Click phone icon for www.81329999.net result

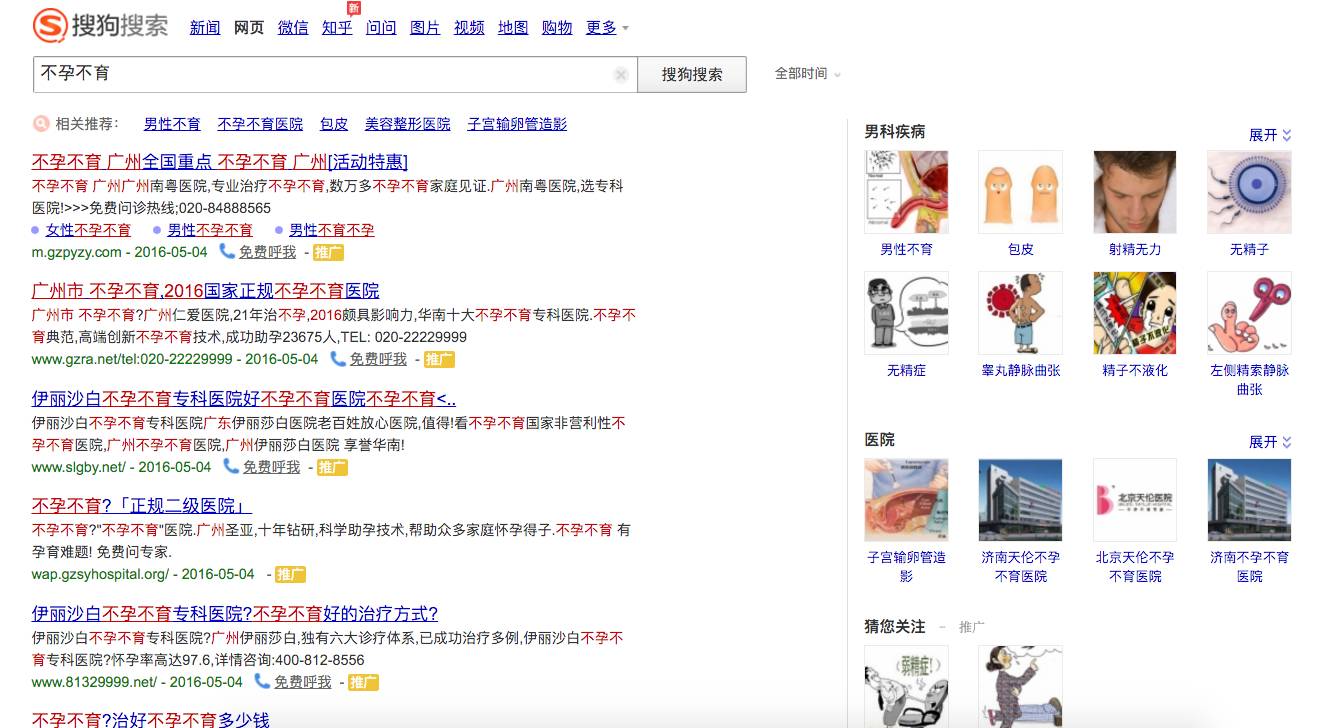[262, 681]
